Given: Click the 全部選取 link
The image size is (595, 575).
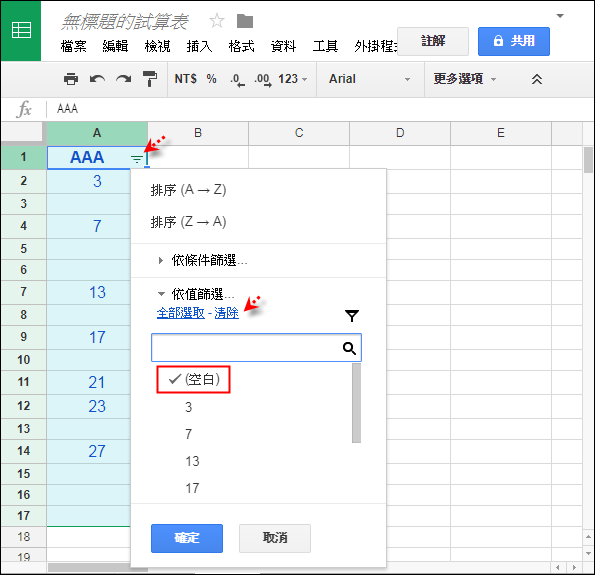Looking at the screenshot, I should tap(181, 313).
